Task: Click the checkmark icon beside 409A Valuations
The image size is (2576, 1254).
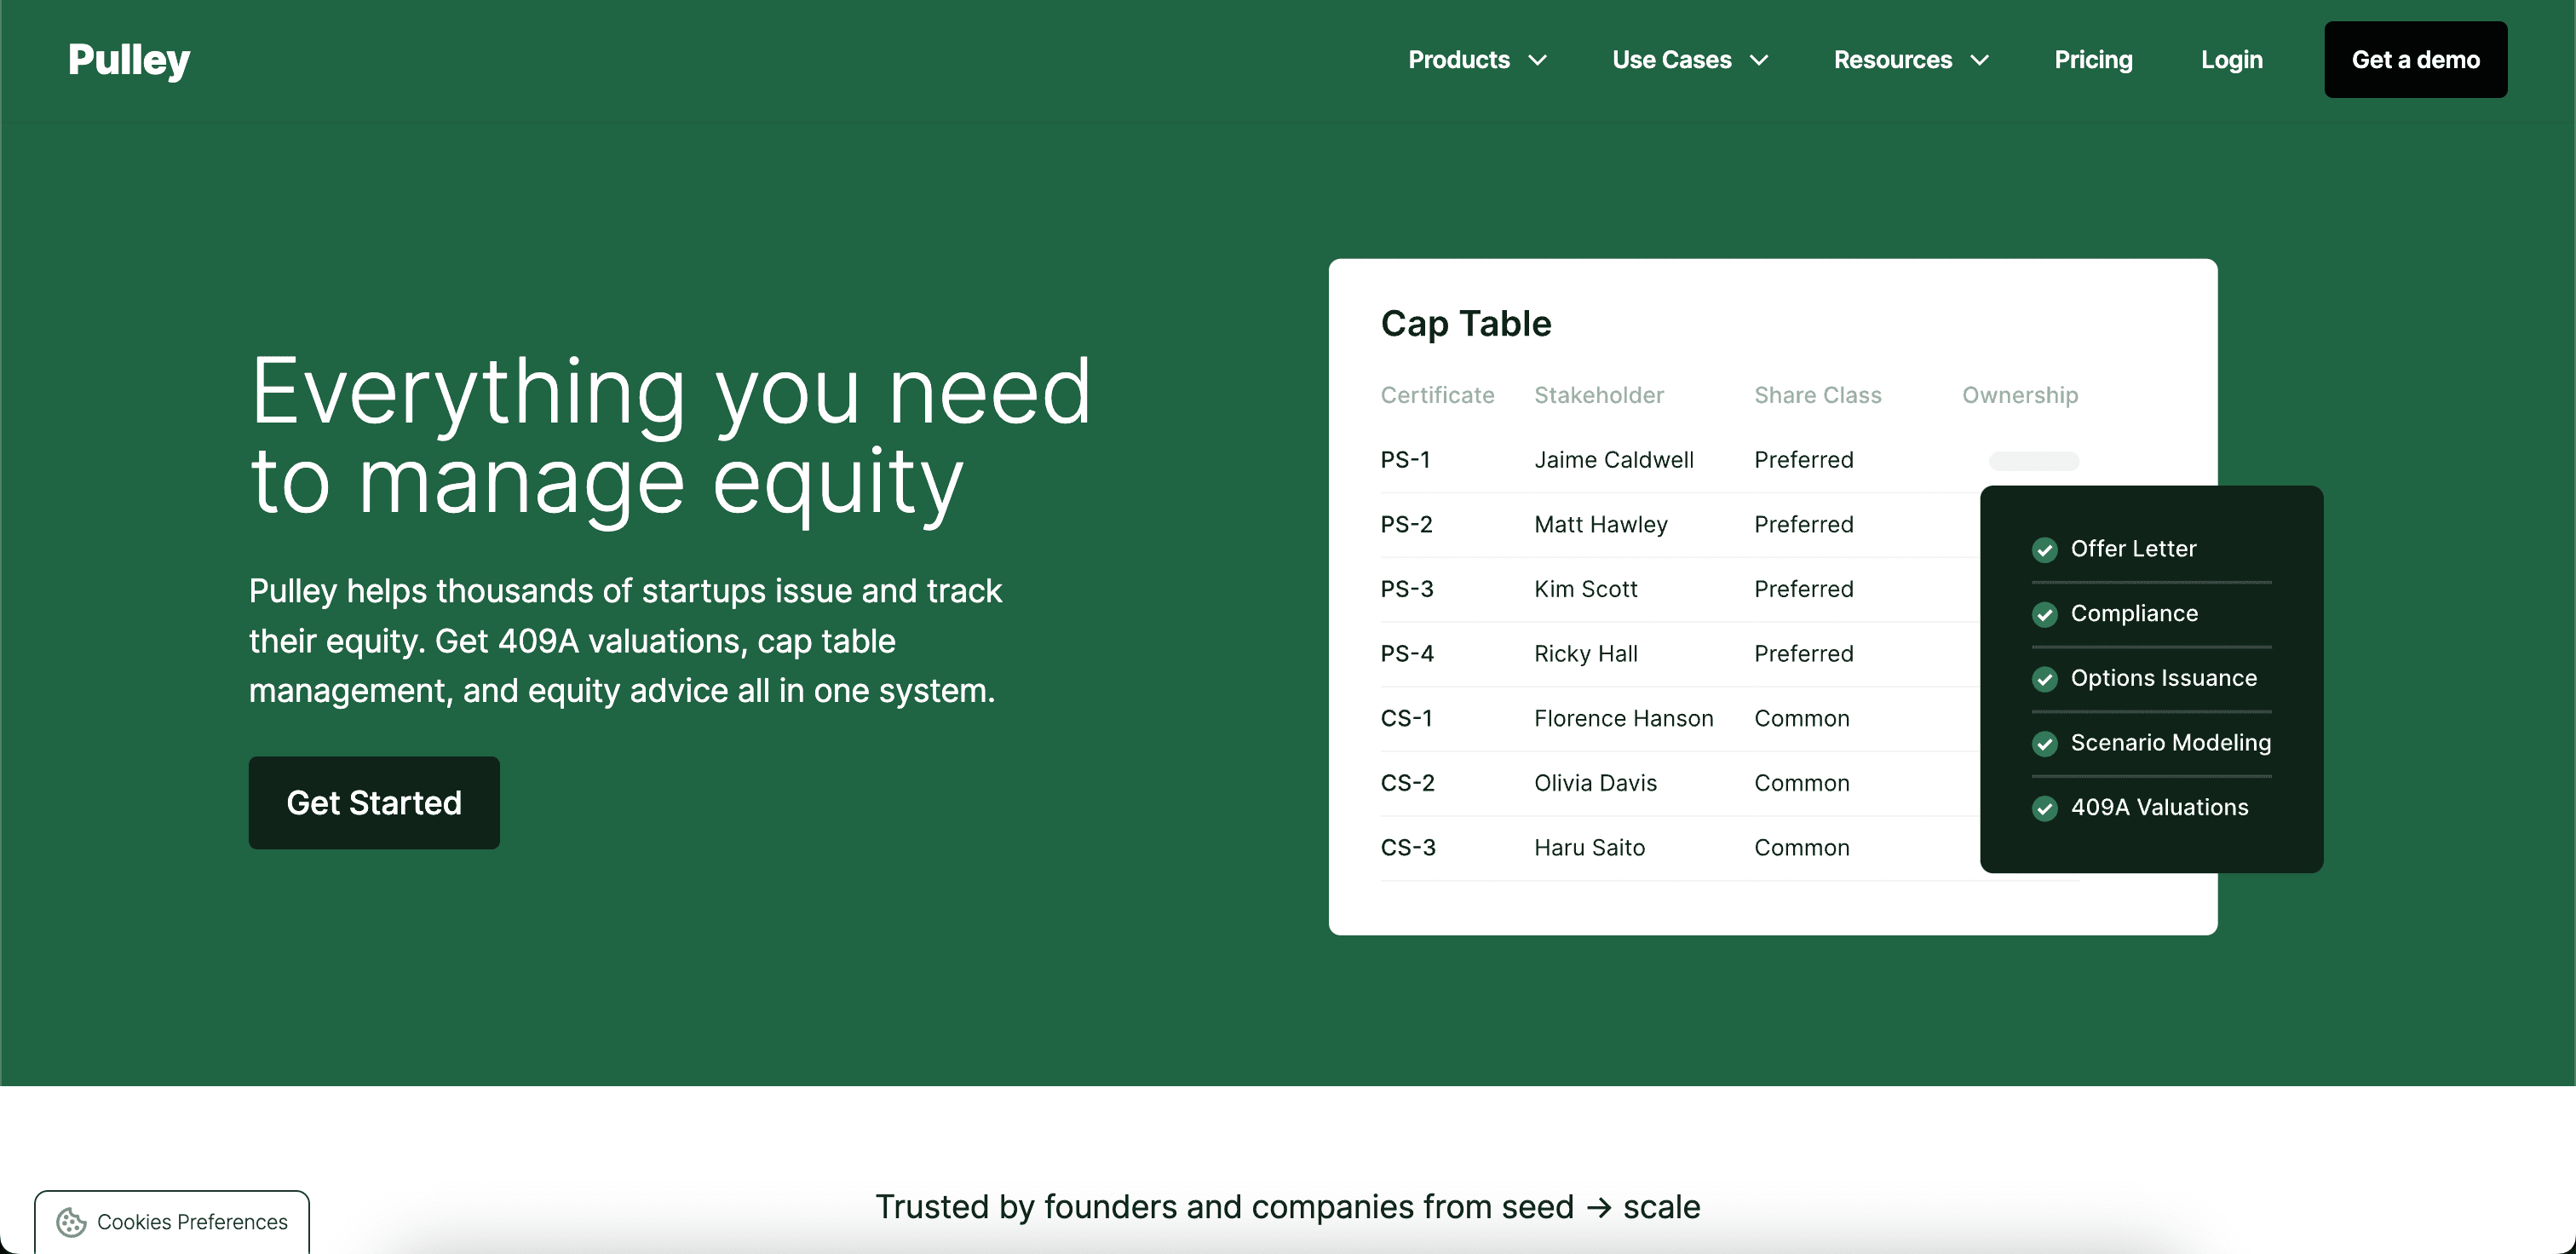Action: click(x=2045, y=808)
